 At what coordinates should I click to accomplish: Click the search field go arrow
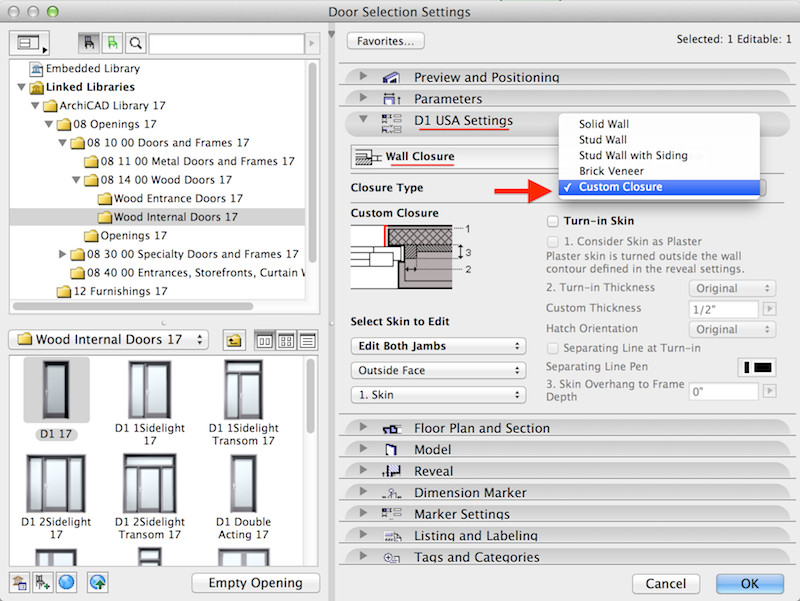312,43
